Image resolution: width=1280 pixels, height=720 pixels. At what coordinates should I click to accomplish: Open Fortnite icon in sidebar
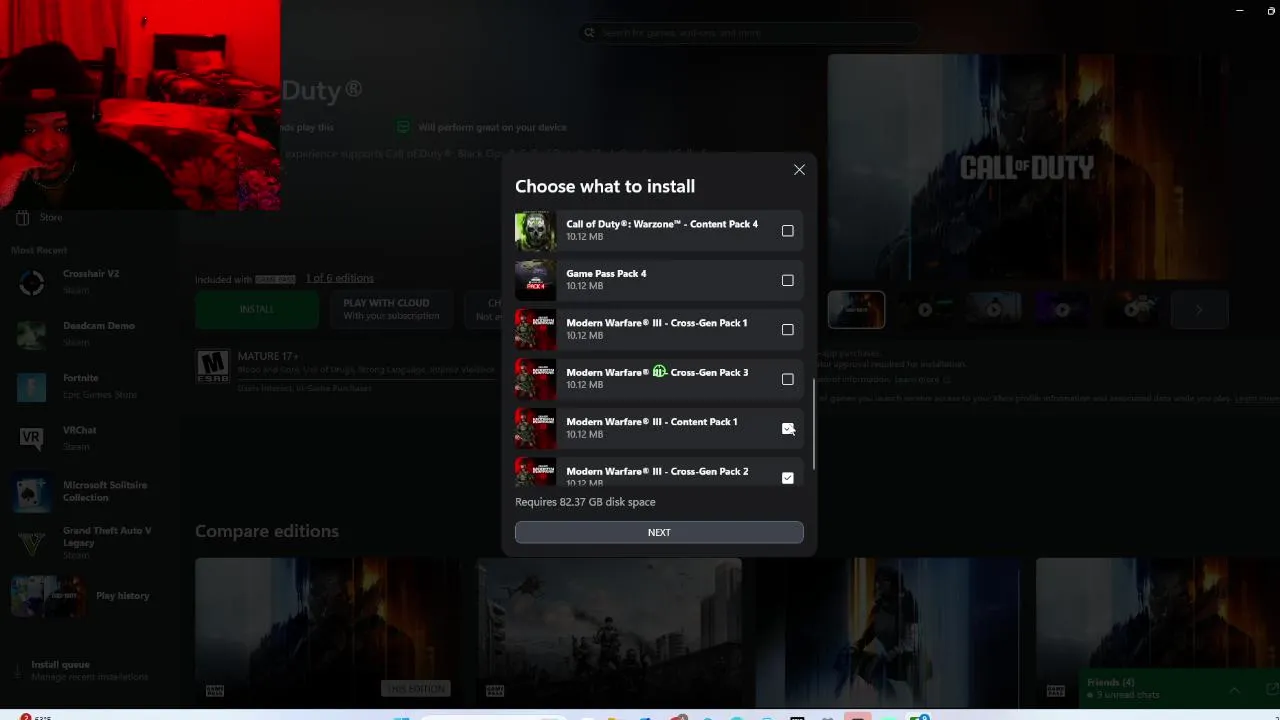coord(32,387)
